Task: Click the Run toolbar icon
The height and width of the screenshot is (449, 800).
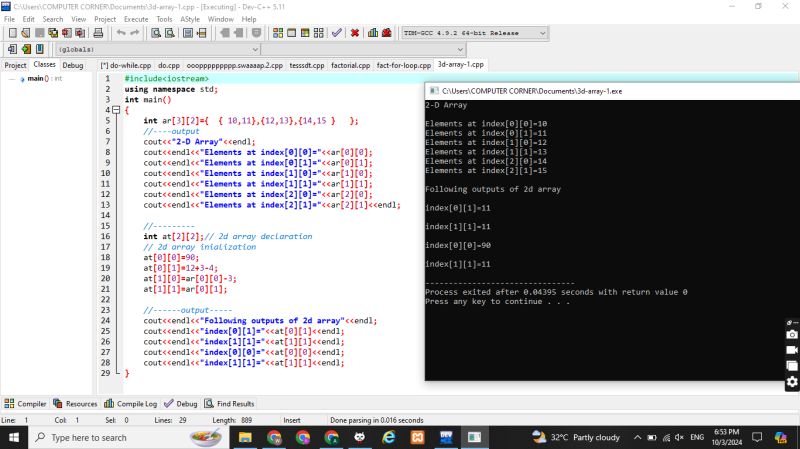Action: (291, 33)
